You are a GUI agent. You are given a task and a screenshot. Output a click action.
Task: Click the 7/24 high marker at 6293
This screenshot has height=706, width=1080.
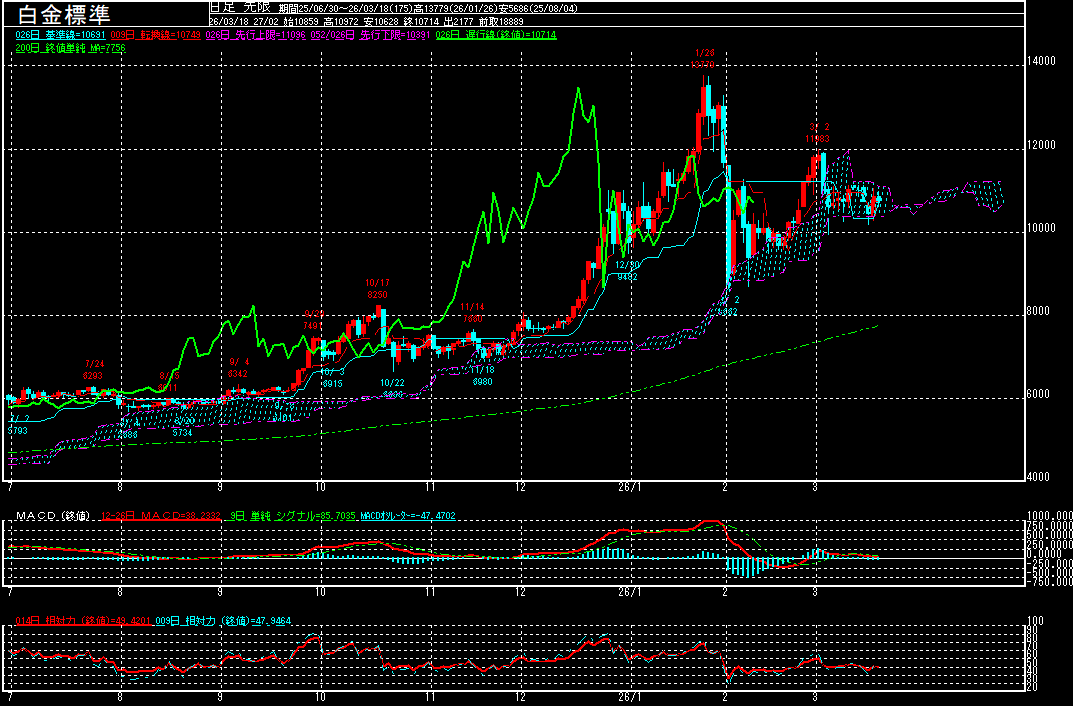click(x=94, y=369)
